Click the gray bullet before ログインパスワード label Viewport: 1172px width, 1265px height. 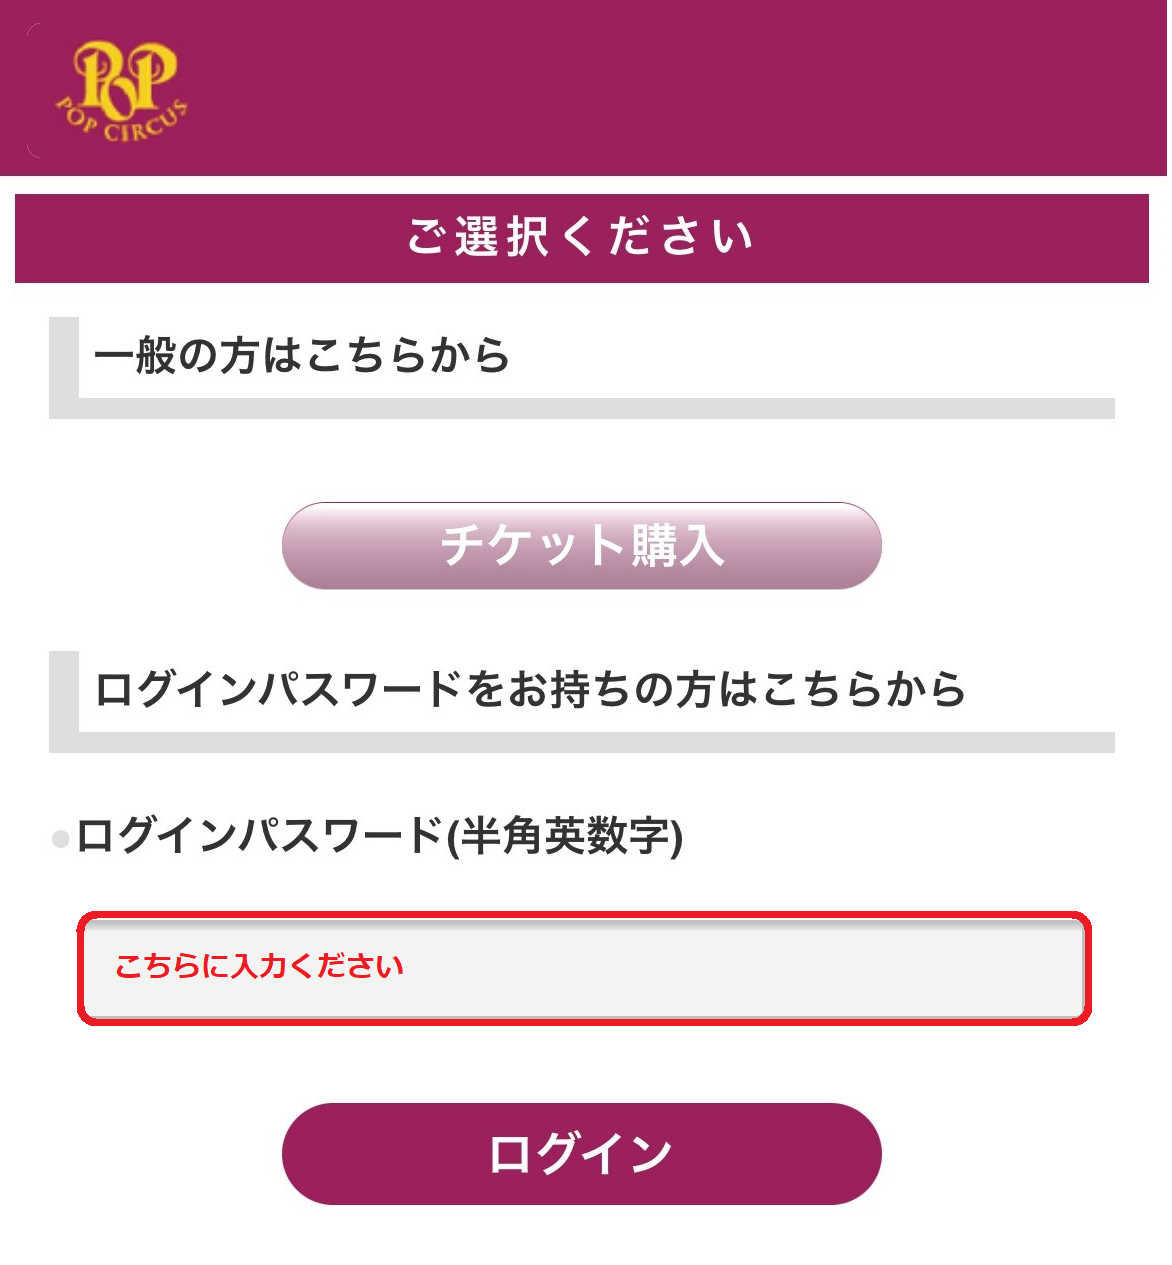(60, 839)
